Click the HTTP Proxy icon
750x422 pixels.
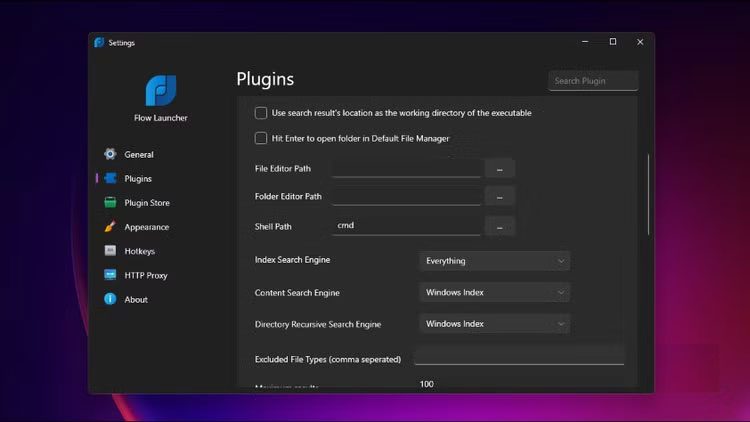tap(110, 275)
